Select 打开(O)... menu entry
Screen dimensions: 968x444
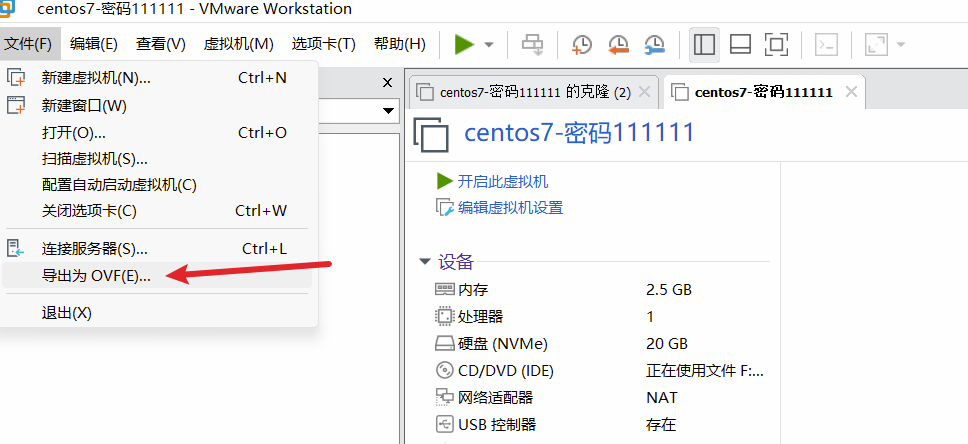tap(157, 133)
